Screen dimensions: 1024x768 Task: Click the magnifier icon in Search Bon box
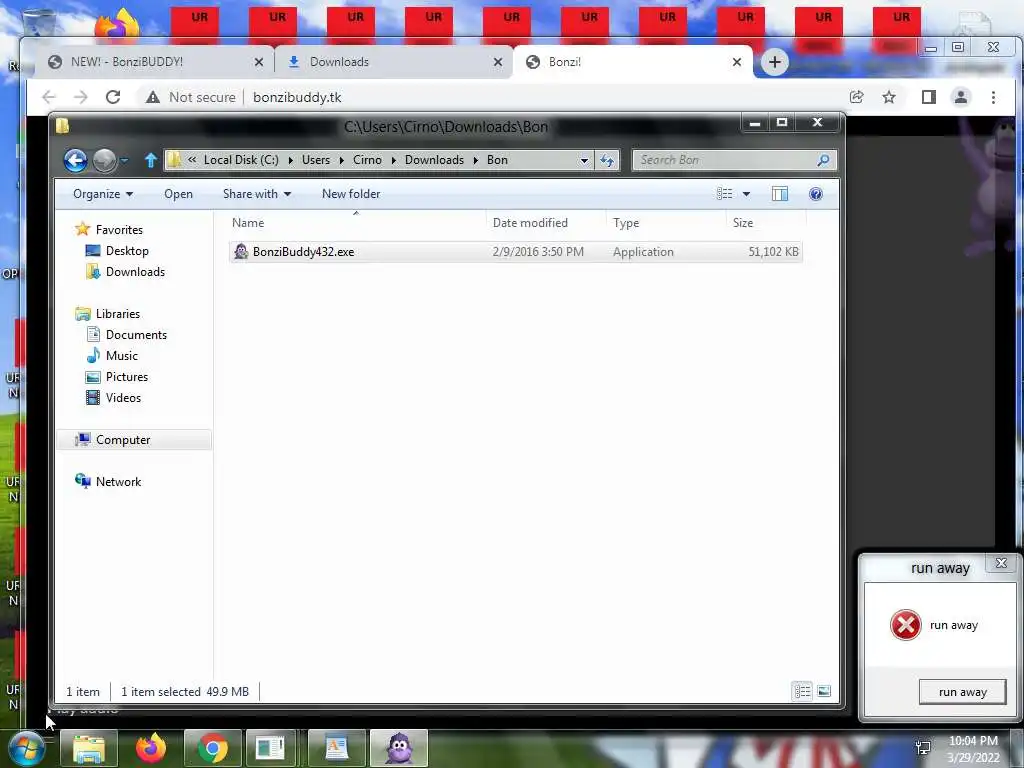823,160
